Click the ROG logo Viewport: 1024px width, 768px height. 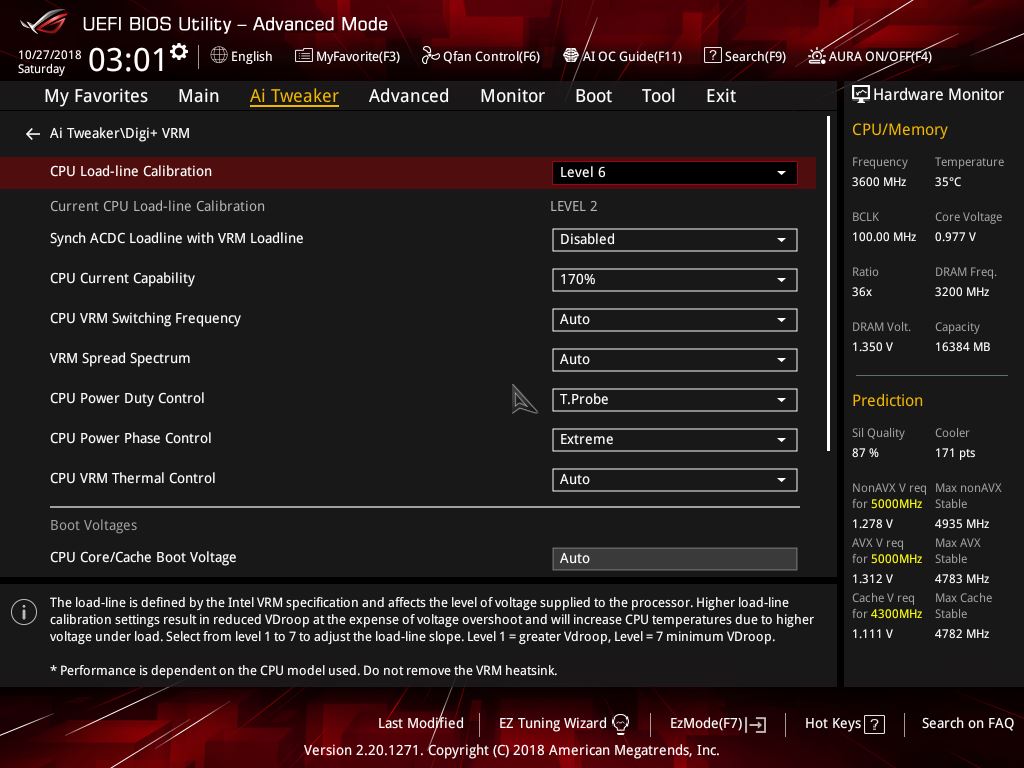tap(44, 22)
